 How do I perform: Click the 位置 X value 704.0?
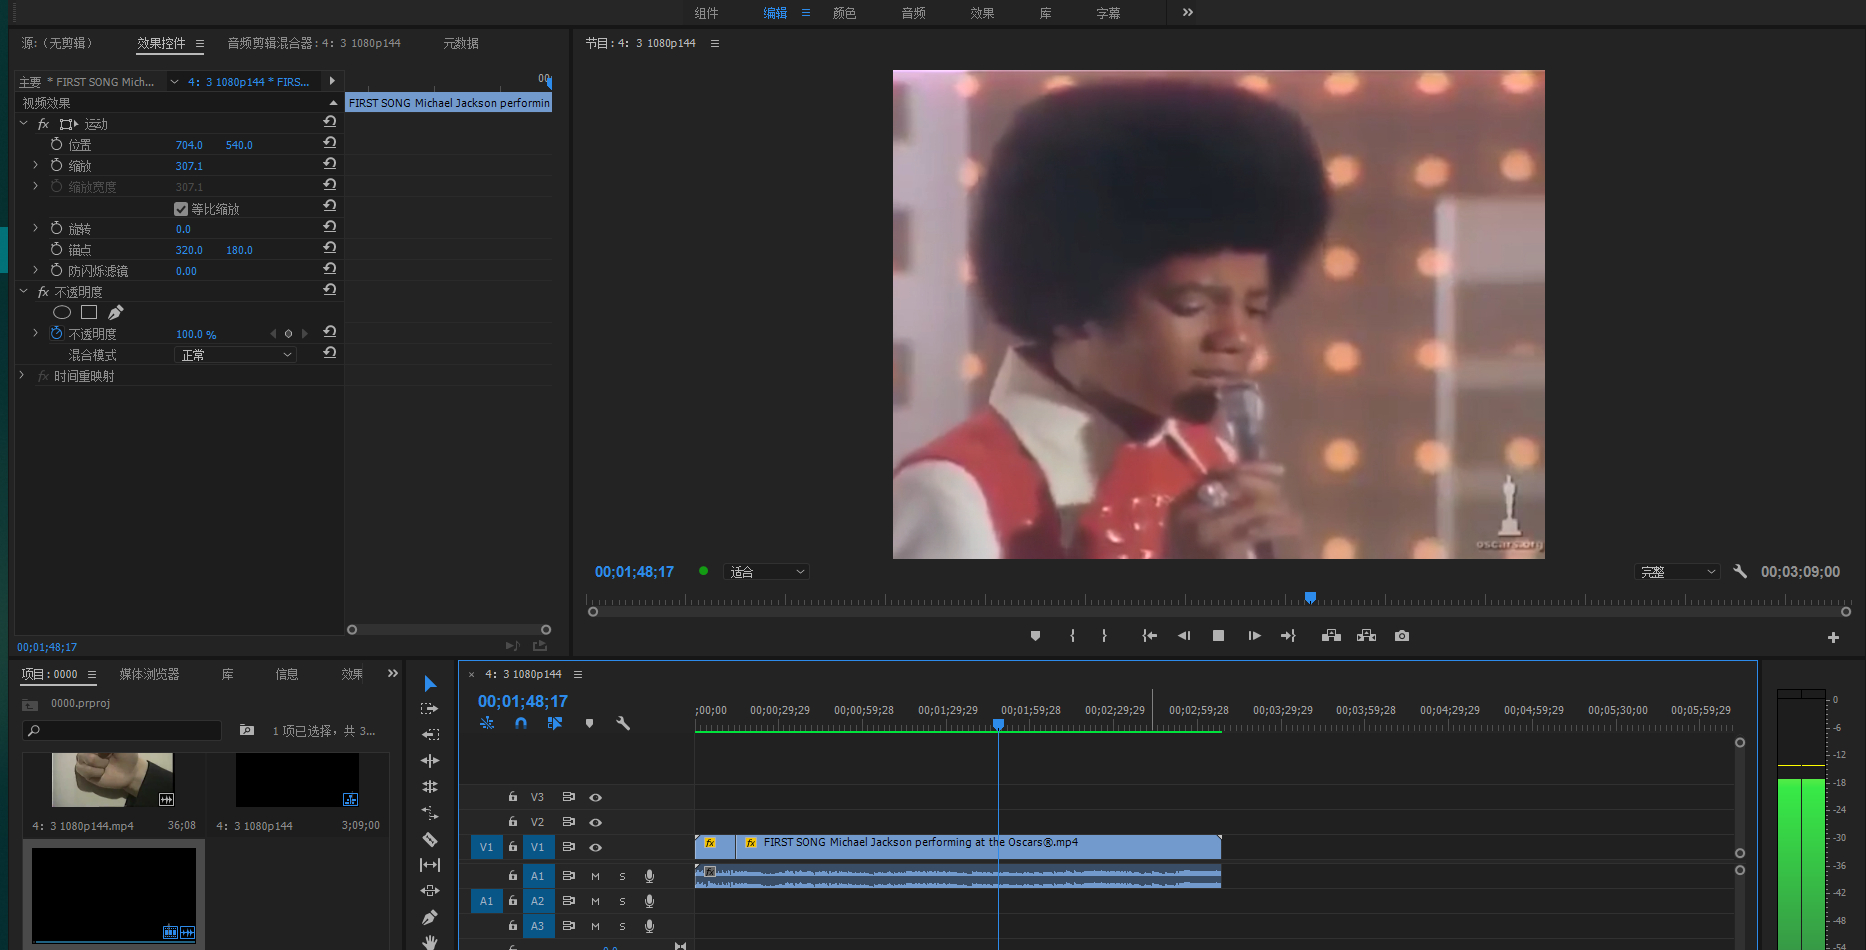[189, 145]
